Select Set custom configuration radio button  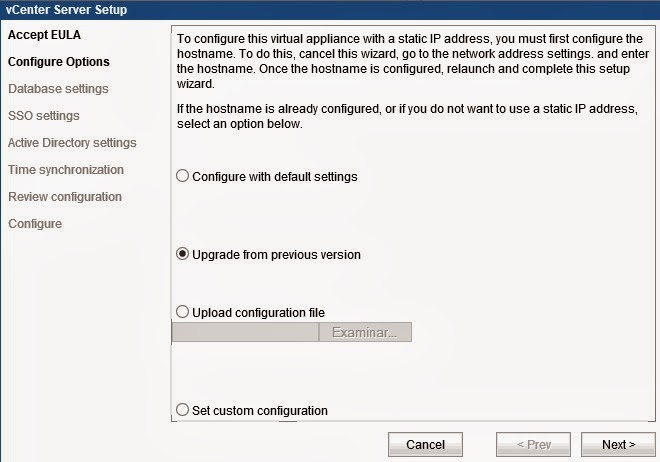point(182,409)
